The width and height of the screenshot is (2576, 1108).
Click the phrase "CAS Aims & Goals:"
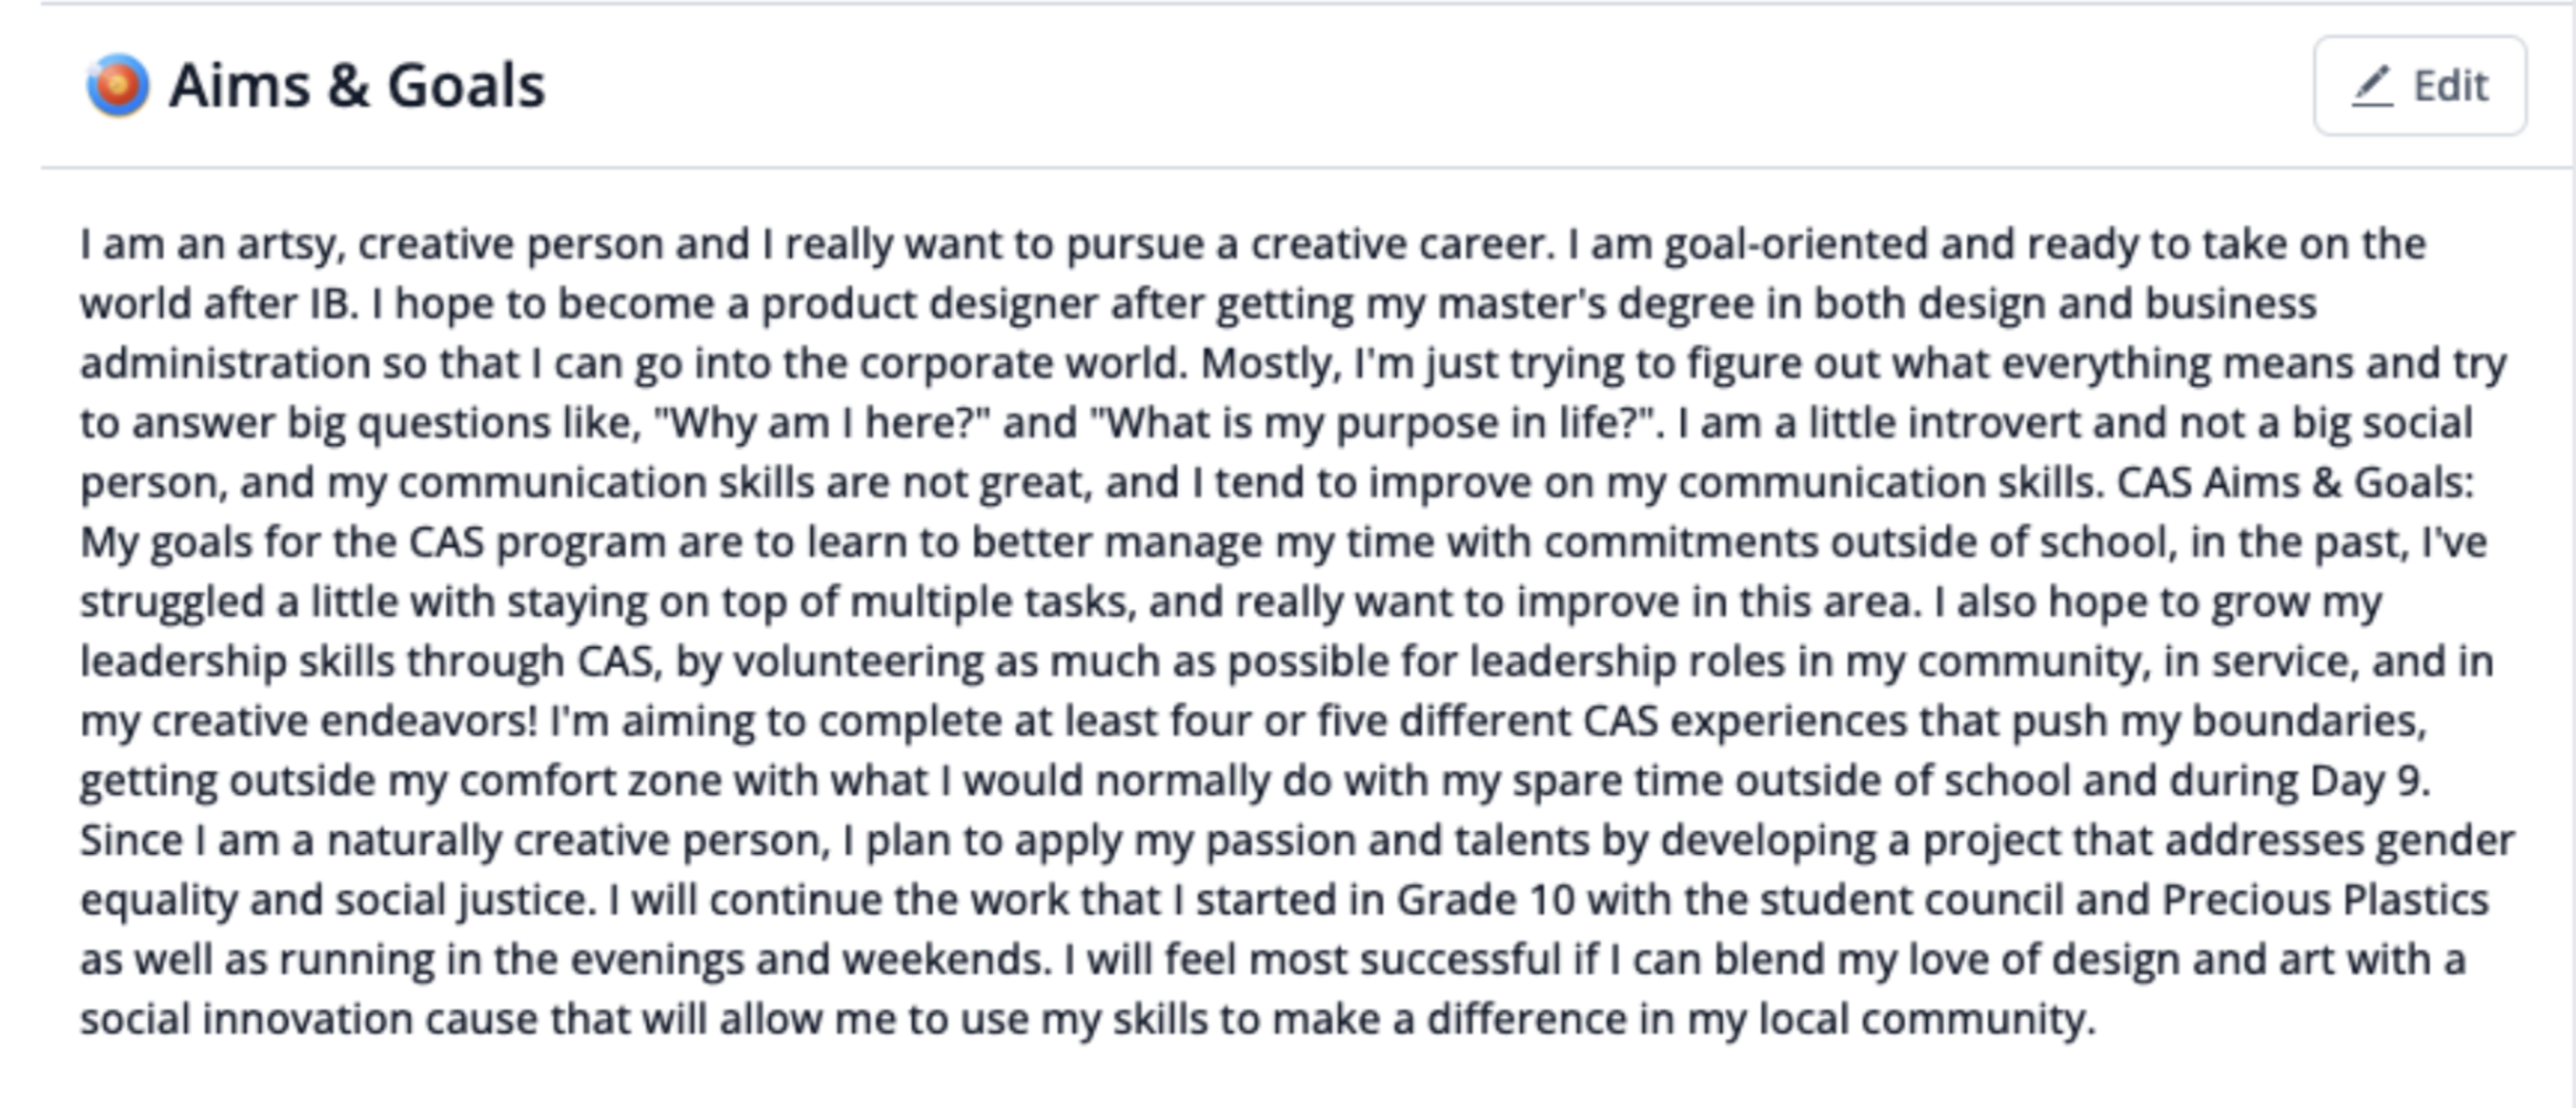(x=2295, y=482)
